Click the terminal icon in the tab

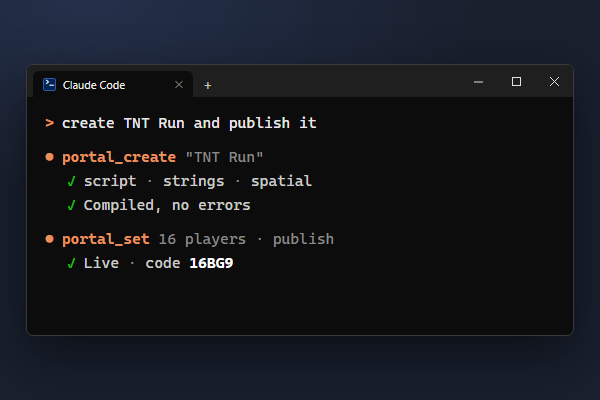coord(50,85)
